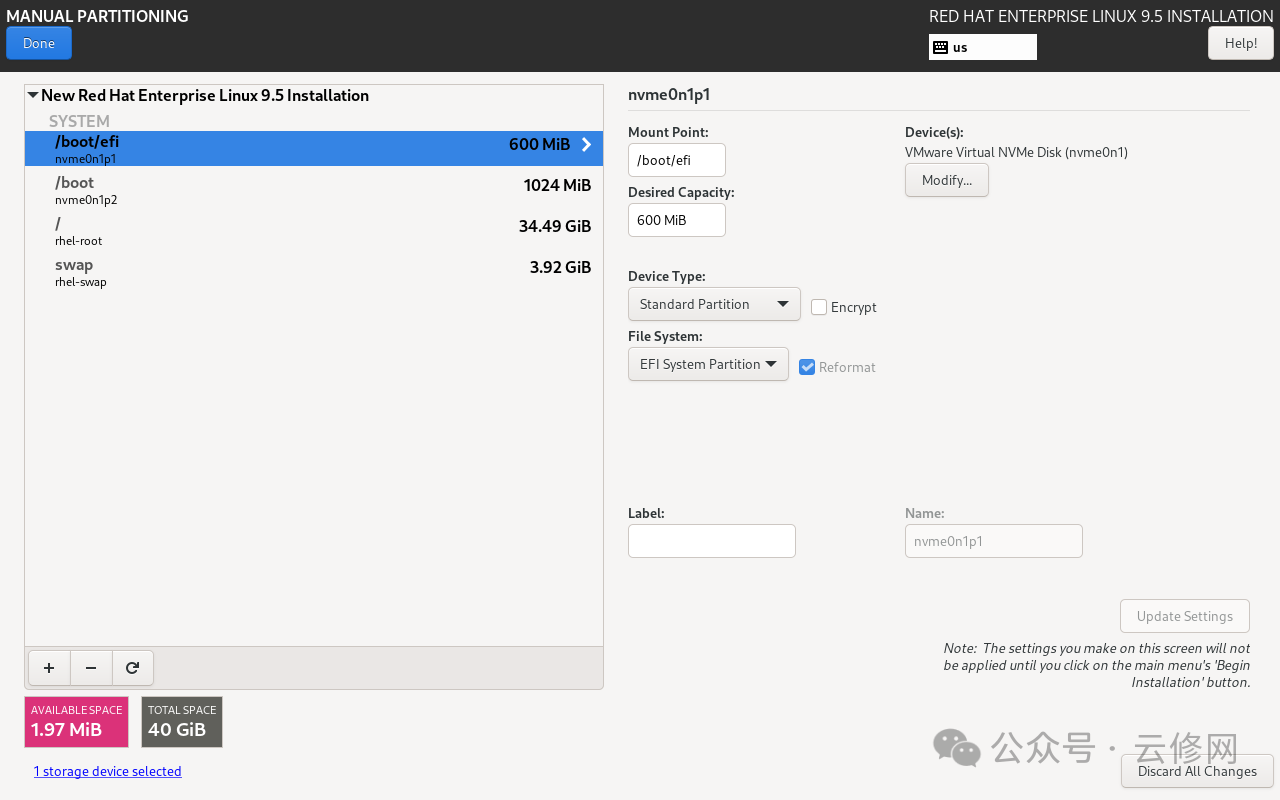The height and width of the screenshot is (800, 1280).
Task: Open the 1 storage device selected link
Action: (108, 771)
